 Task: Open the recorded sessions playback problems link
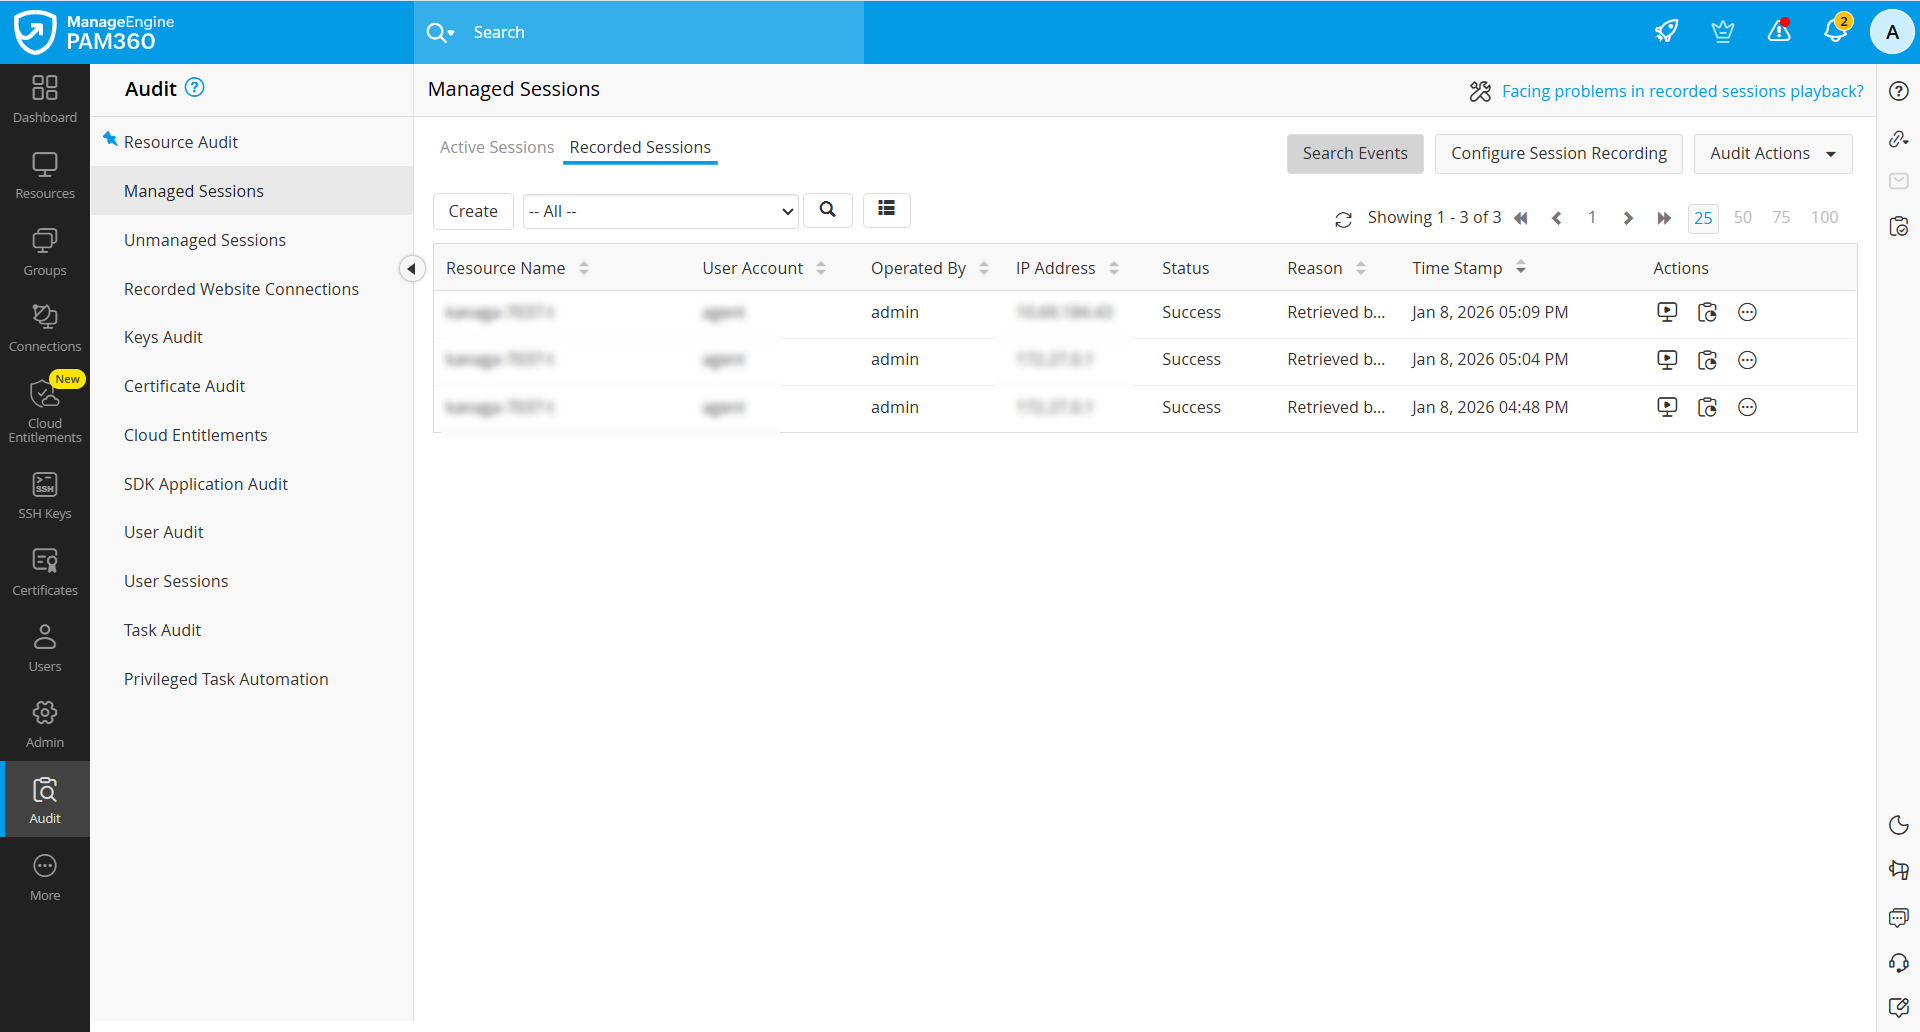1682,91
